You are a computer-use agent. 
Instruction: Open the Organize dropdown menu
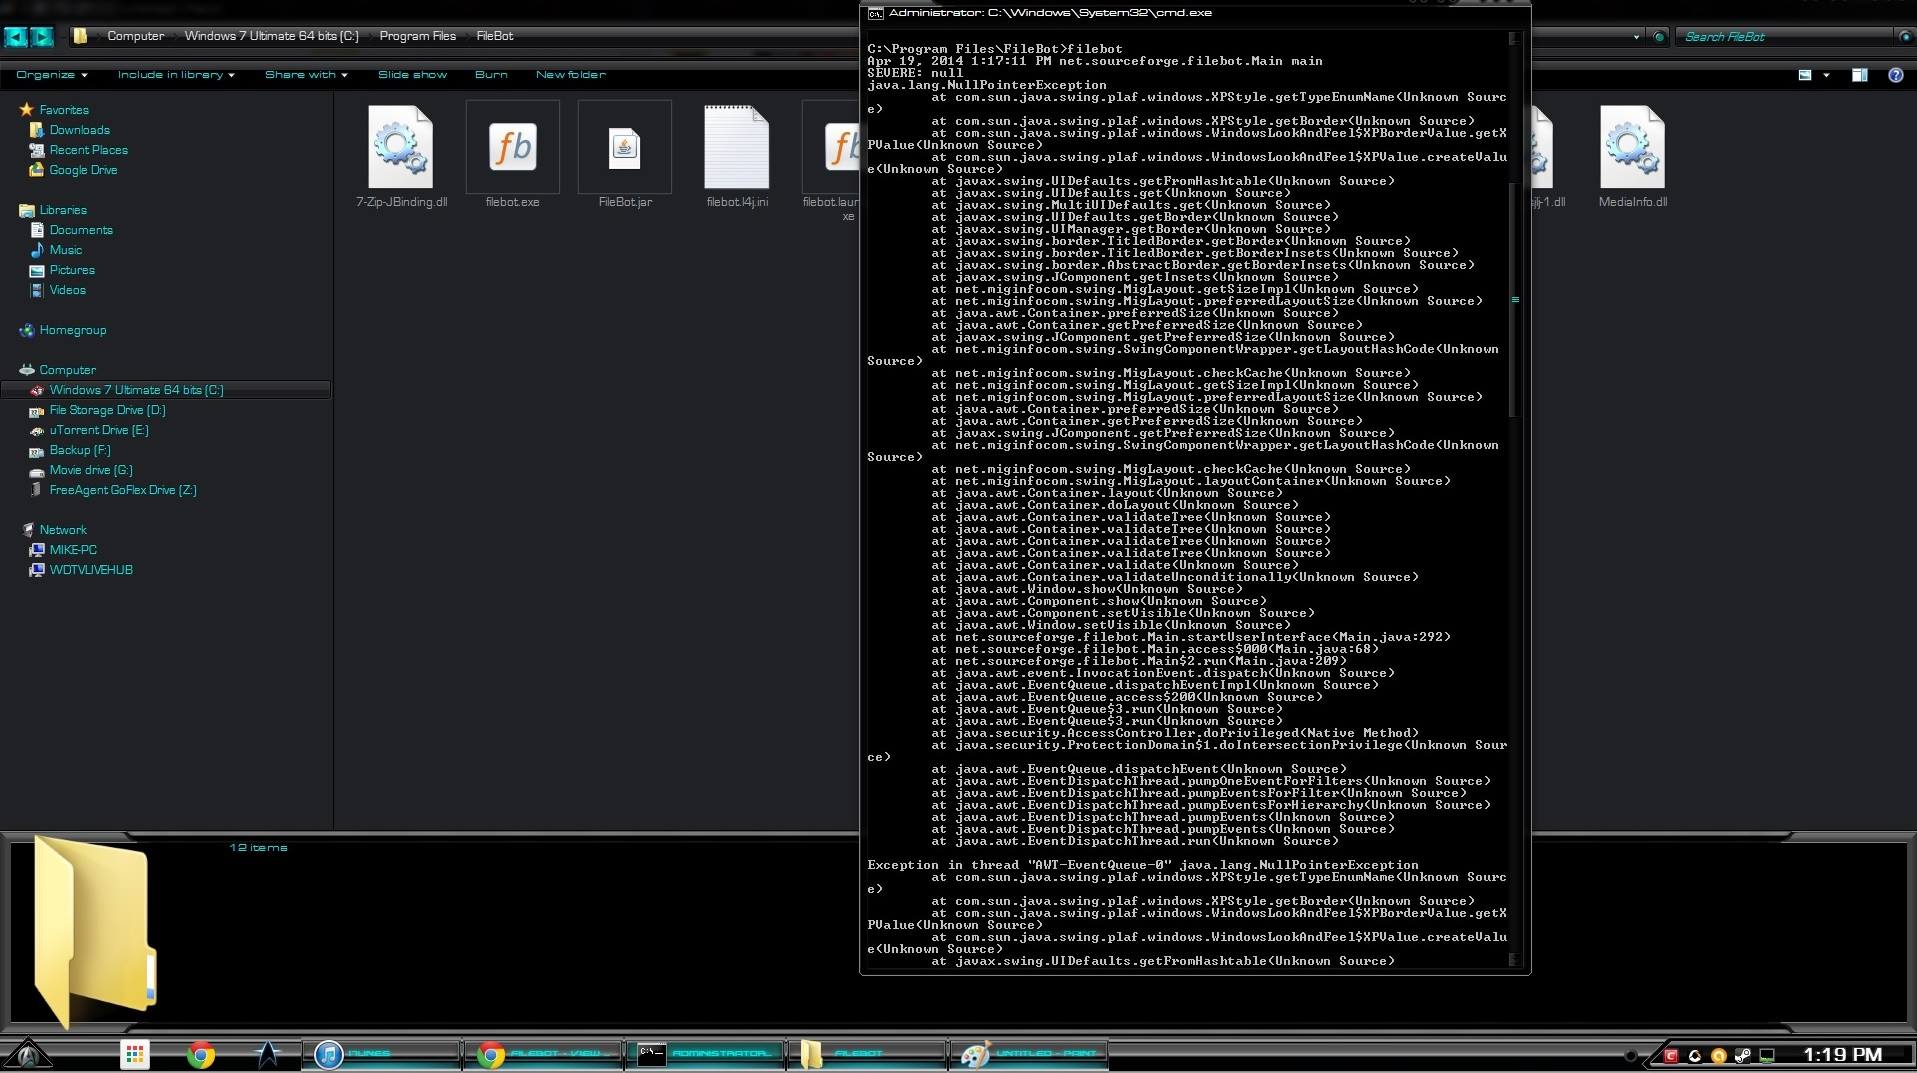pyautogui.click(x=52, y=75)
